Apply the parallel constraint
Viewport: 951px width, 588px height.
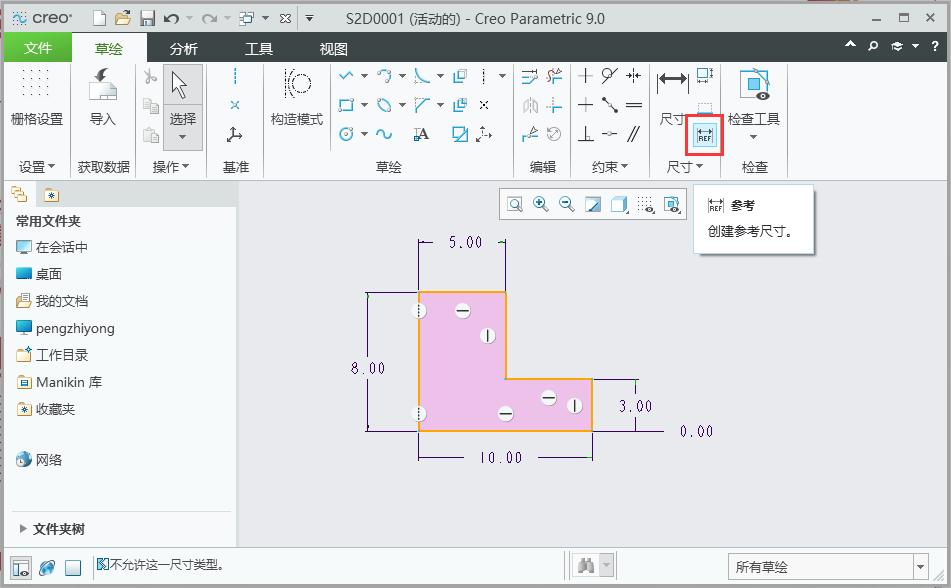pos(634,133)
